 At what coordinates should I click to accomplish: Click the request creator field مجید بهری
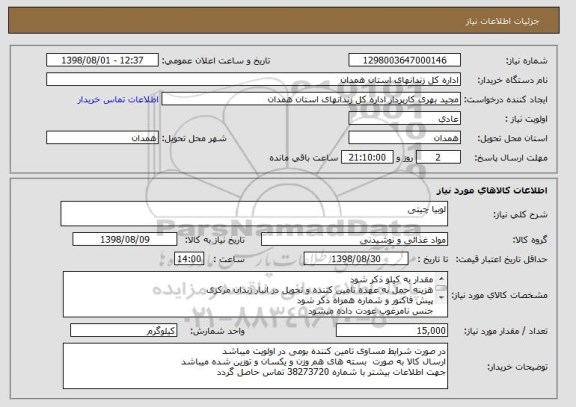pyautogui.click(x=311, y=99)
